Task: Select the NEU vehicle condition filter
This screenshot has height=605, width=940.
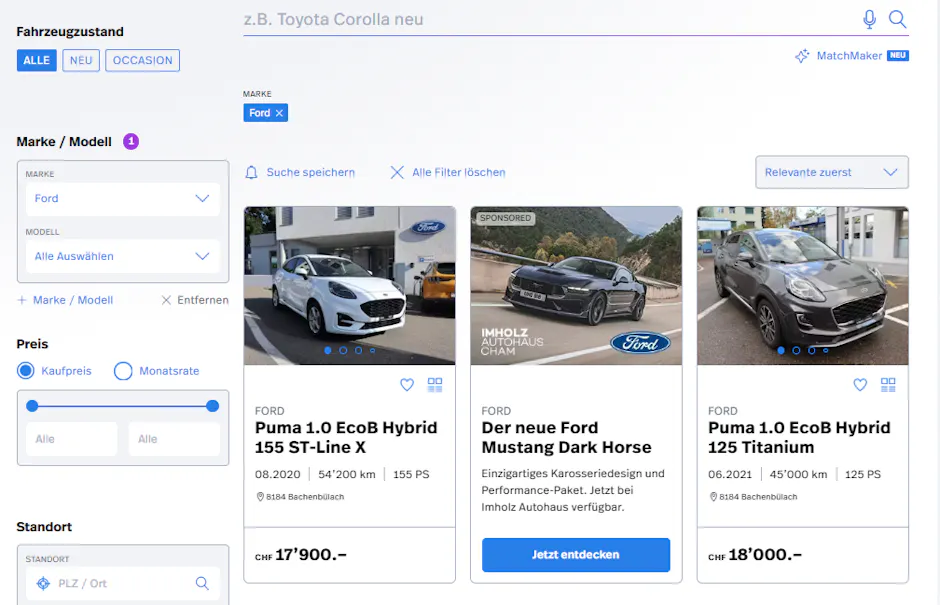Action: (81, 61)
